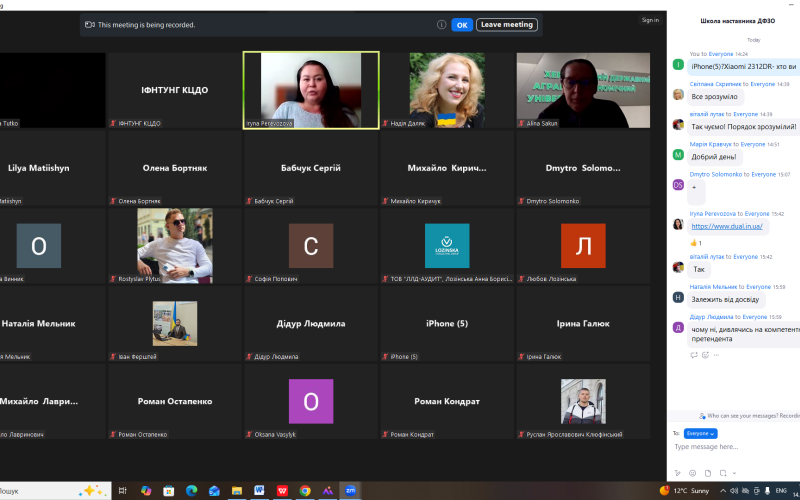The width and height of the screenshot is (800, 500).
Task: Click chat message Все зрозуміло
Action: pos(714,96)
